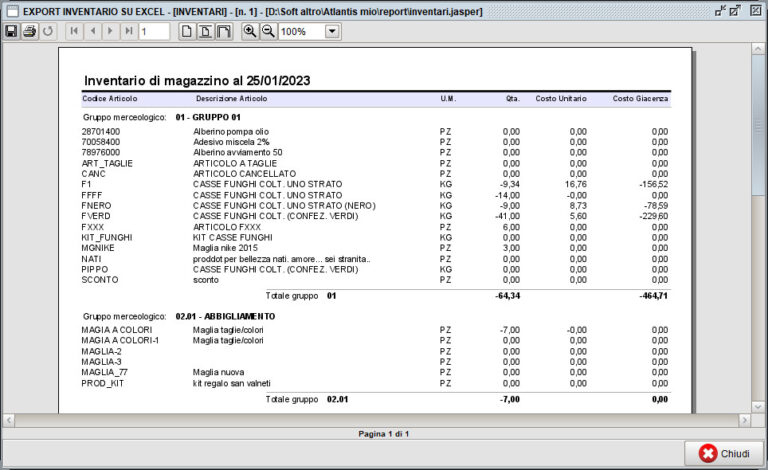Click the vertical scrollbar down arrow
Image resolution: width=768 pixels, height=470 pixels.
tap(759, 405)
